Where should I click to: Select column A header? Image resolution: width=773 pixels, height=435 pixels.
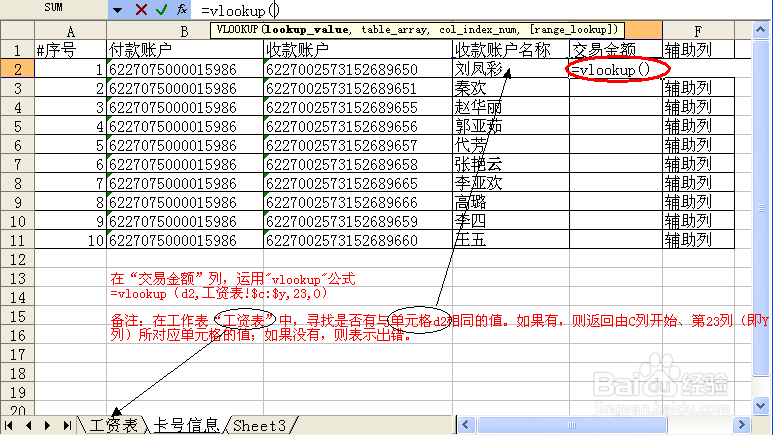[x=70, y=32]
